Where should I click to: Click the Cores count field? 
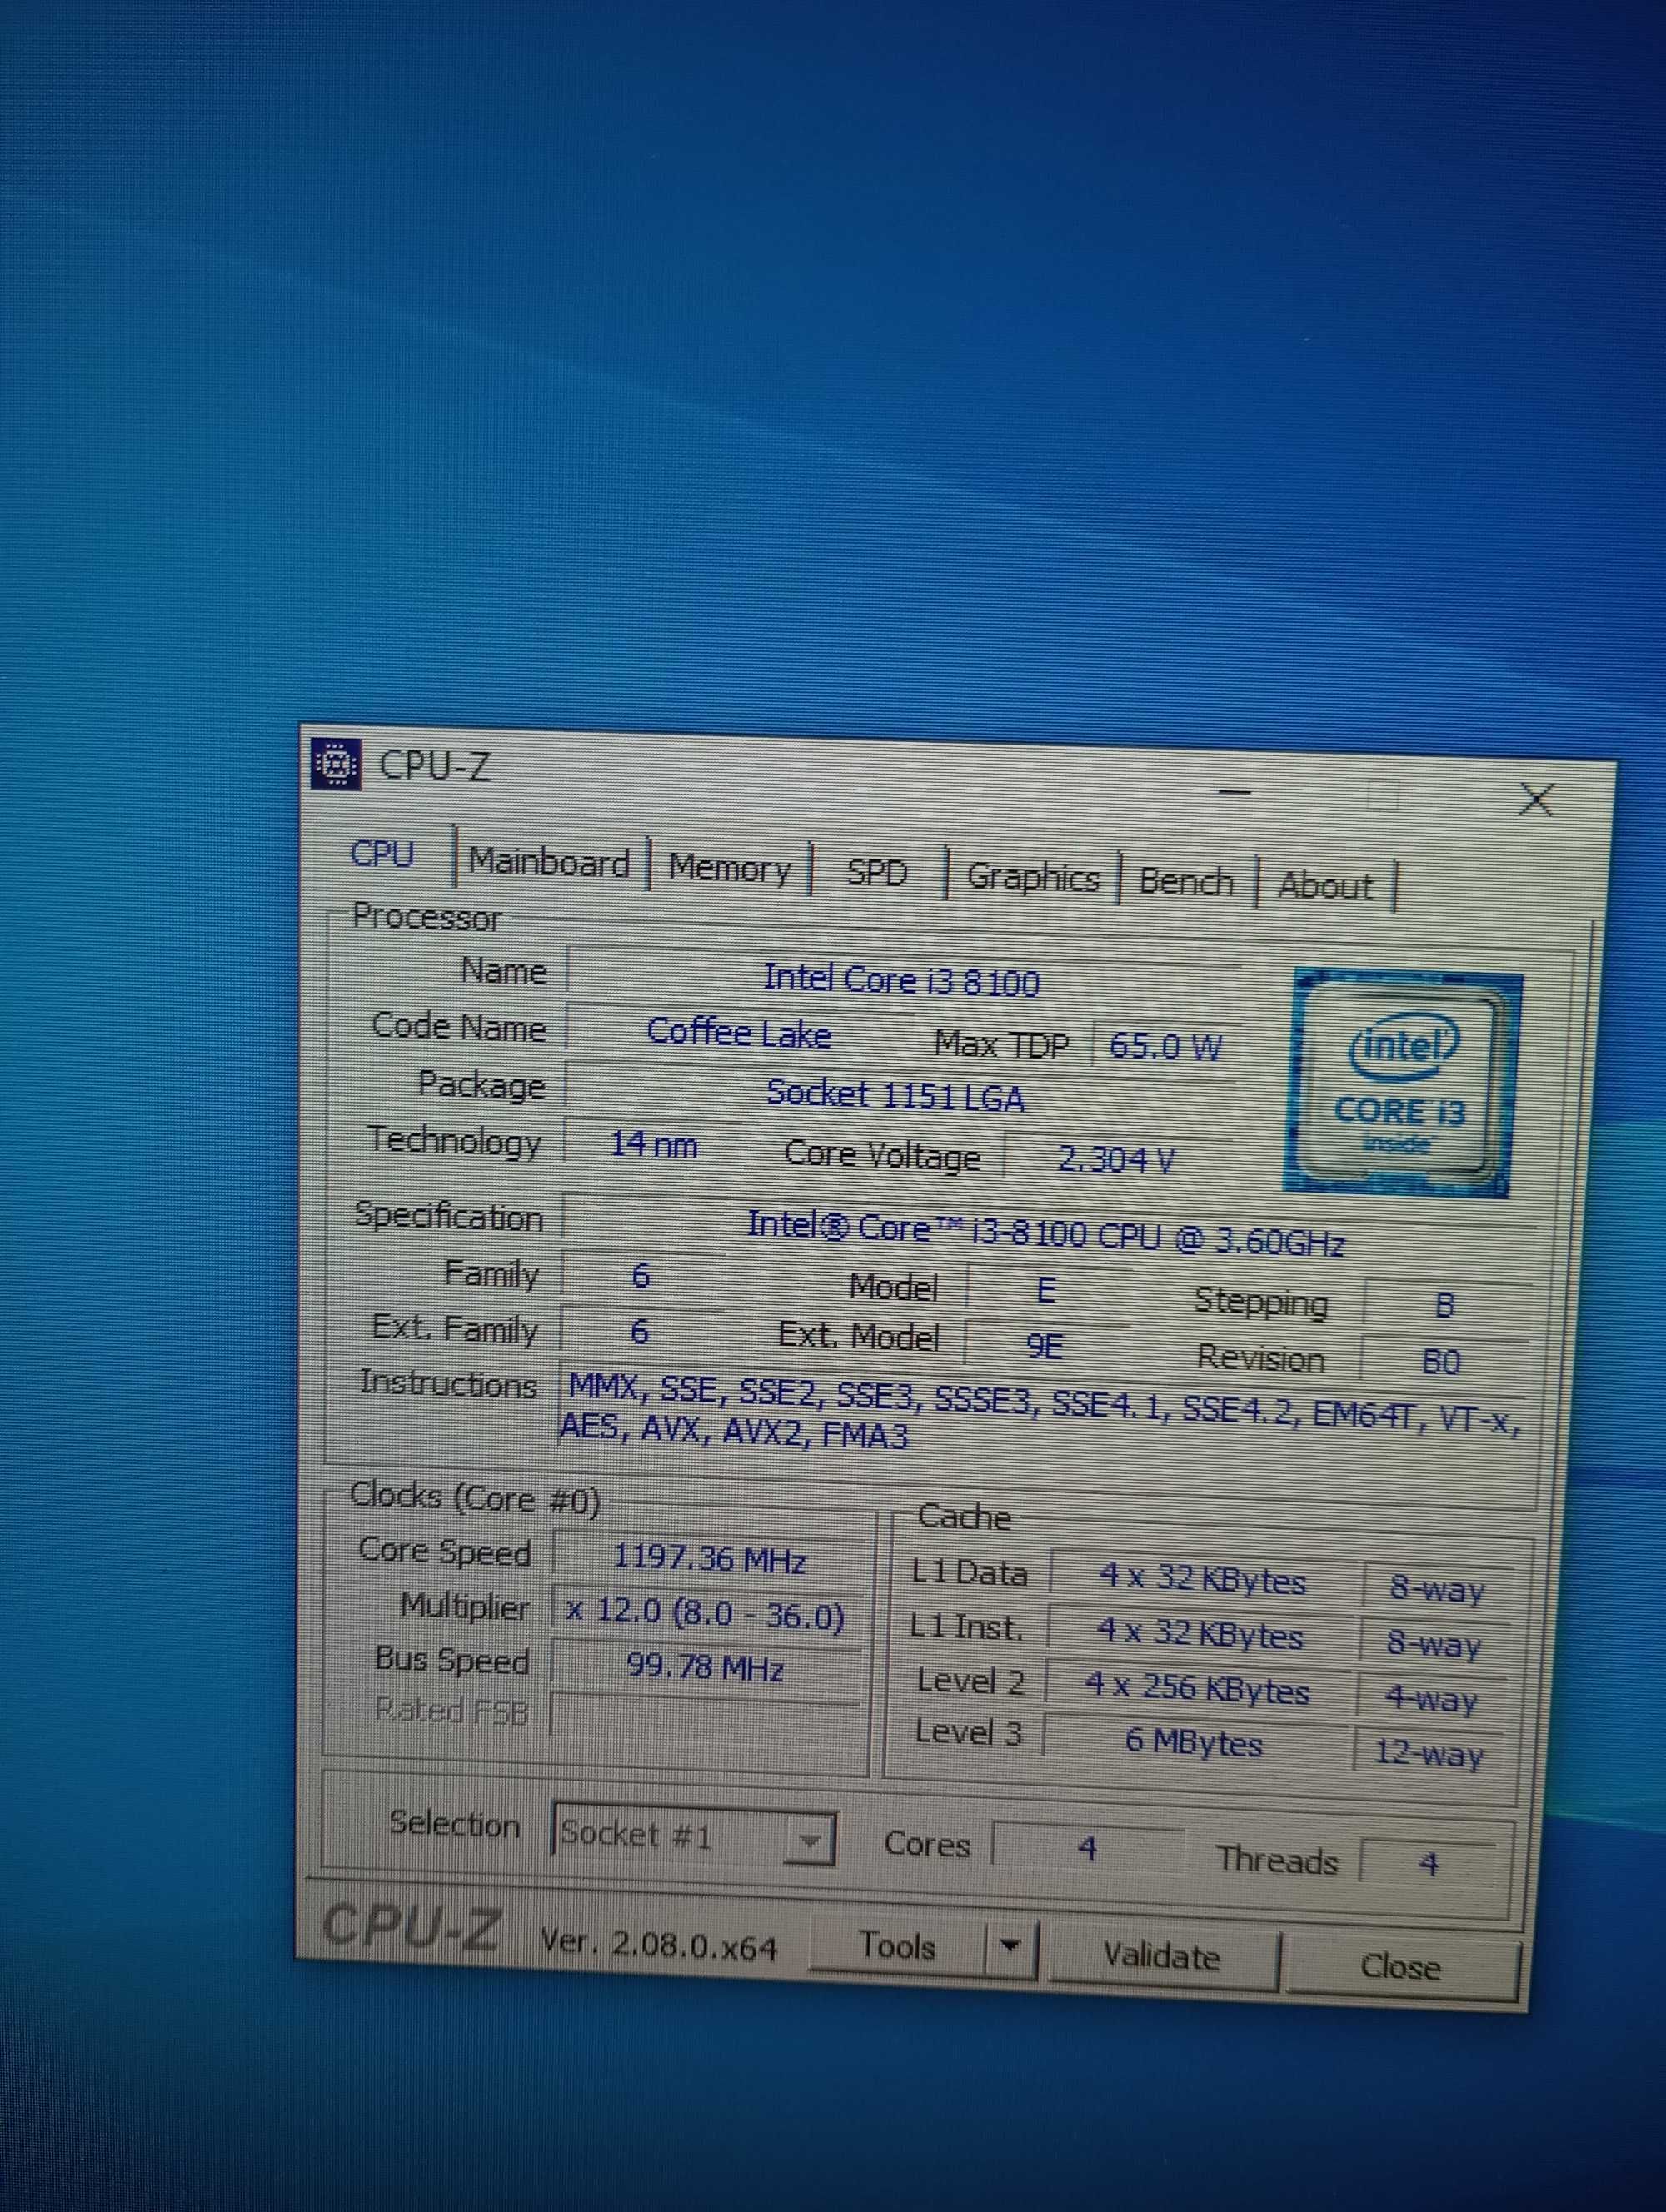1088,1847
